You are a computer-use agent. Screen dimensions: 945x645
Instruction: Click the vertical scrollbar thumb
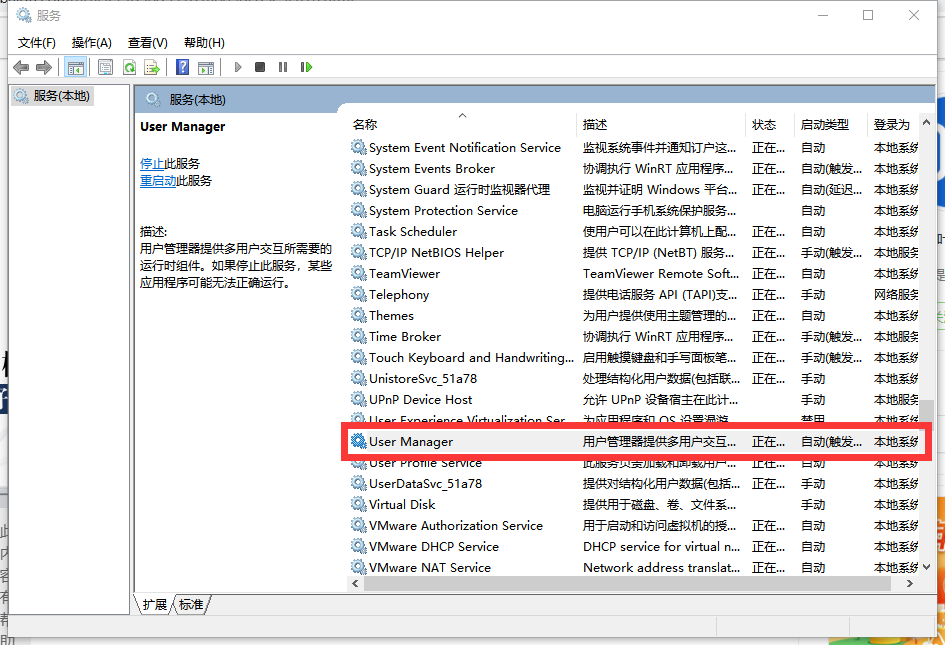coord(926,410)
